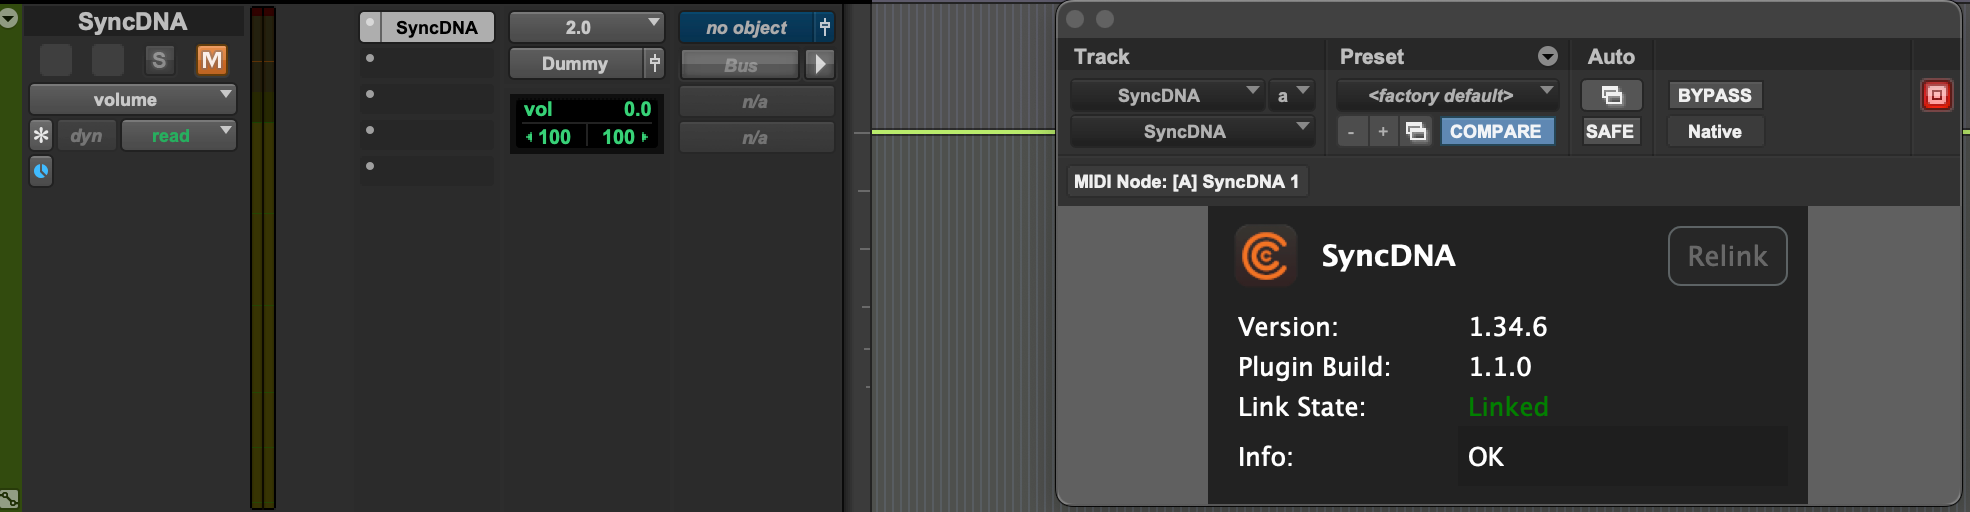Open the volume track view dropdown
Image resolution: width=1970 pixels, height=512 pixels.
point(132,99)
